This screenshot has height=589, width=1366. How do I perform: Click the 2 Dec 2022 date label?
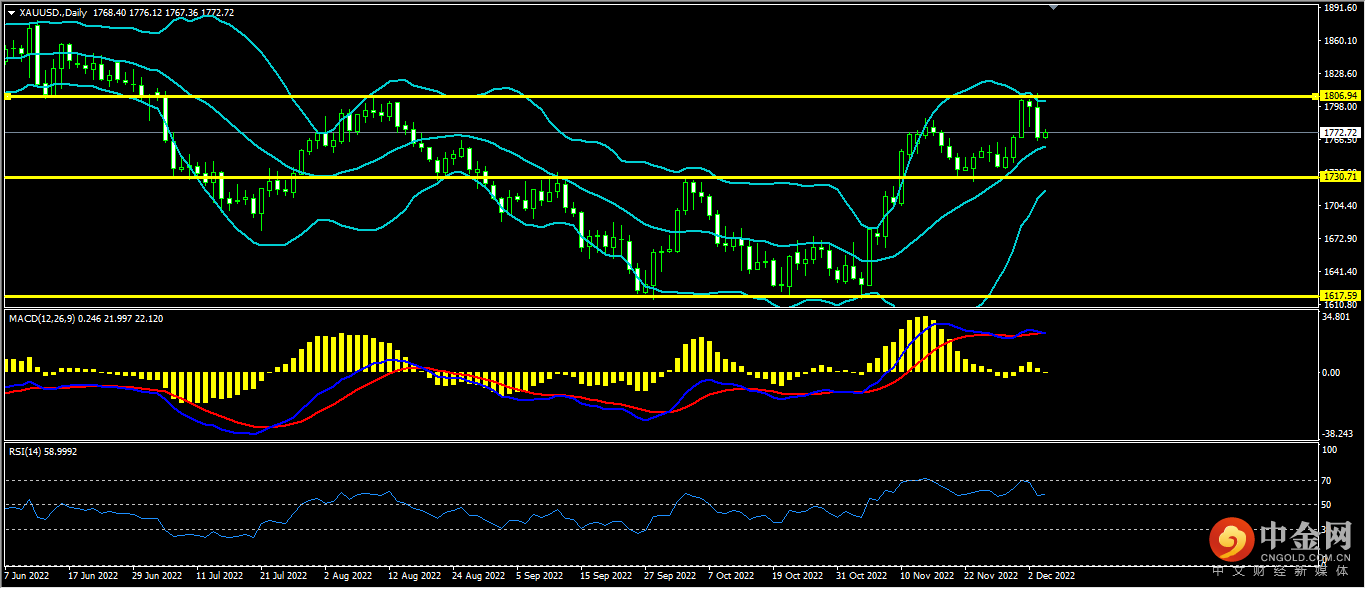click(x=1052, y=576)
